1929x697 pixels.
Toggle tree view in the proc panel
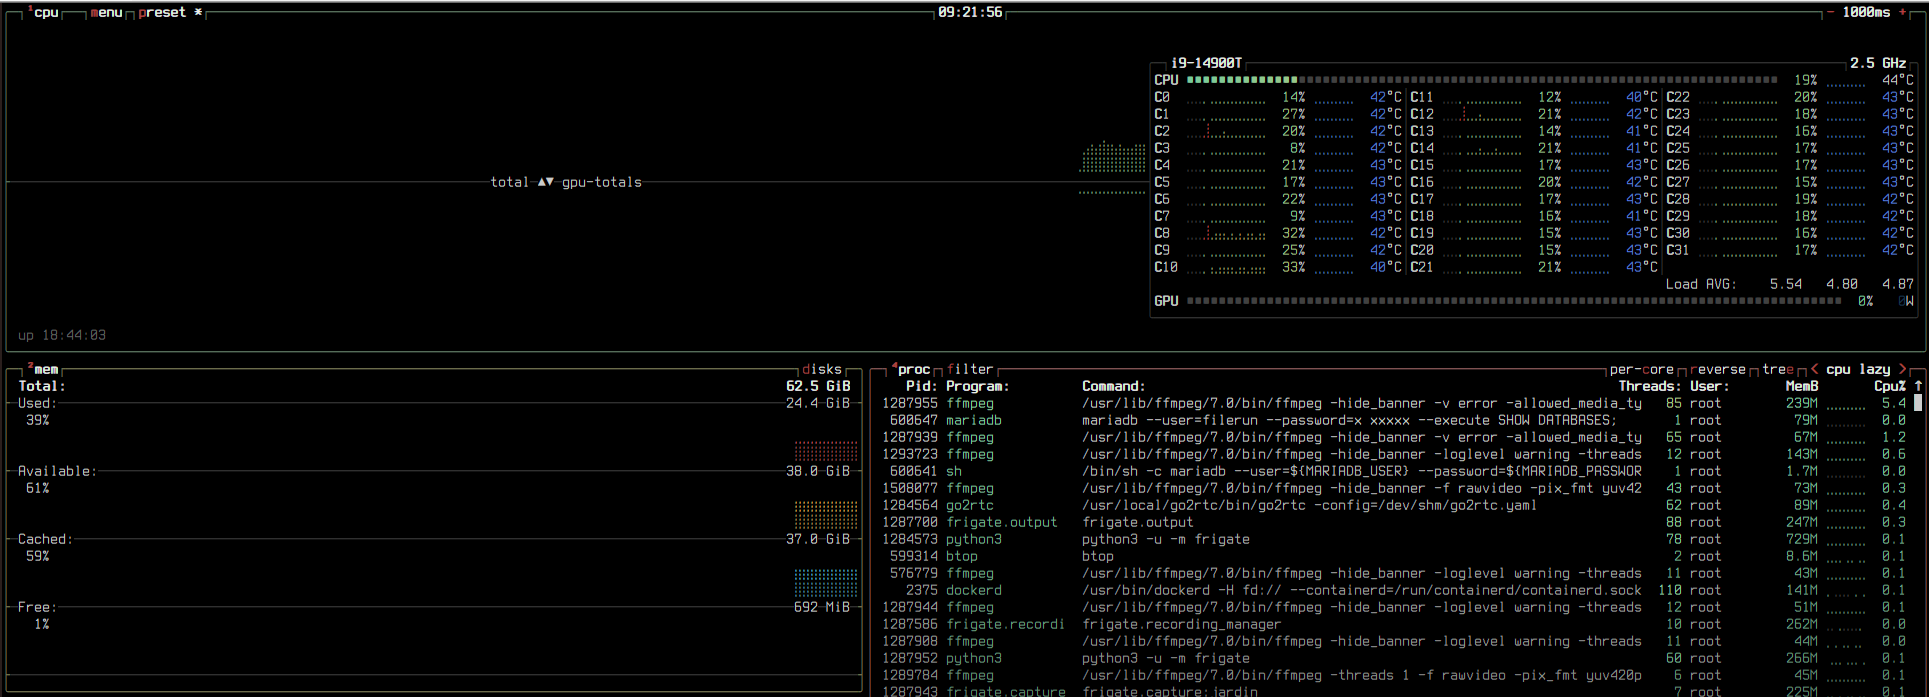[1777, 369]
